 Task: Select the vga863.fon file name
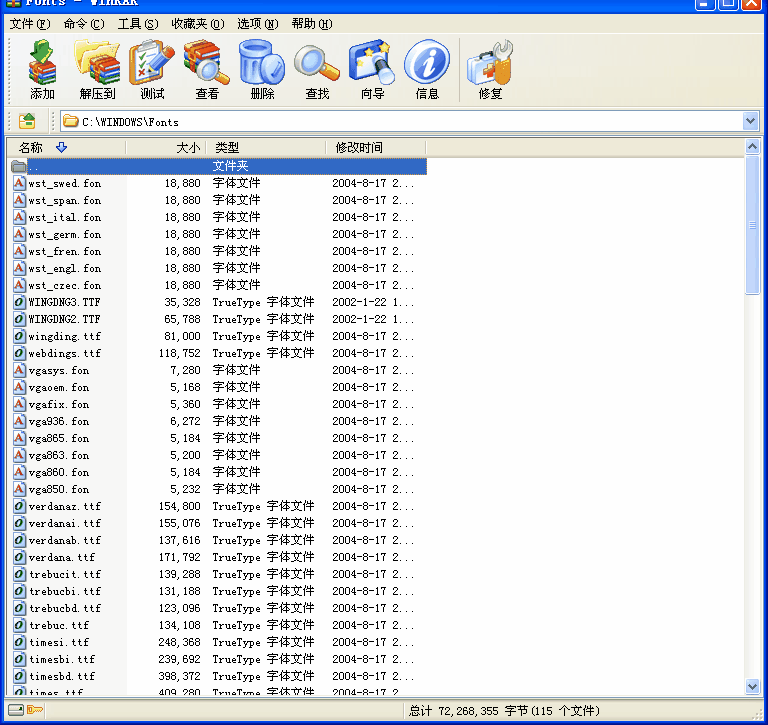pos(59,456)
